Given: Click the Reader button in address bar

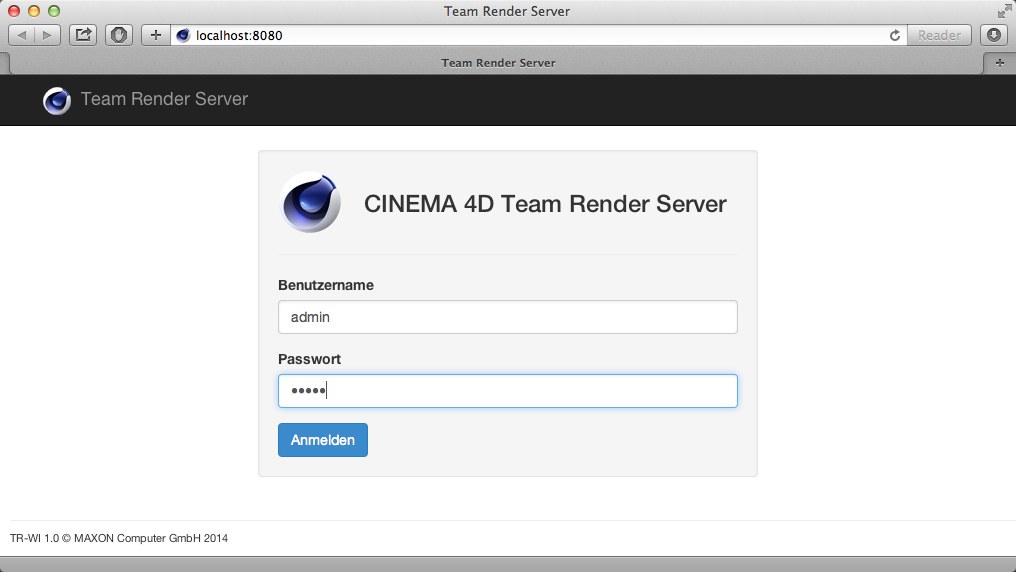Looking at the screenshot, I should pos(939,35).
